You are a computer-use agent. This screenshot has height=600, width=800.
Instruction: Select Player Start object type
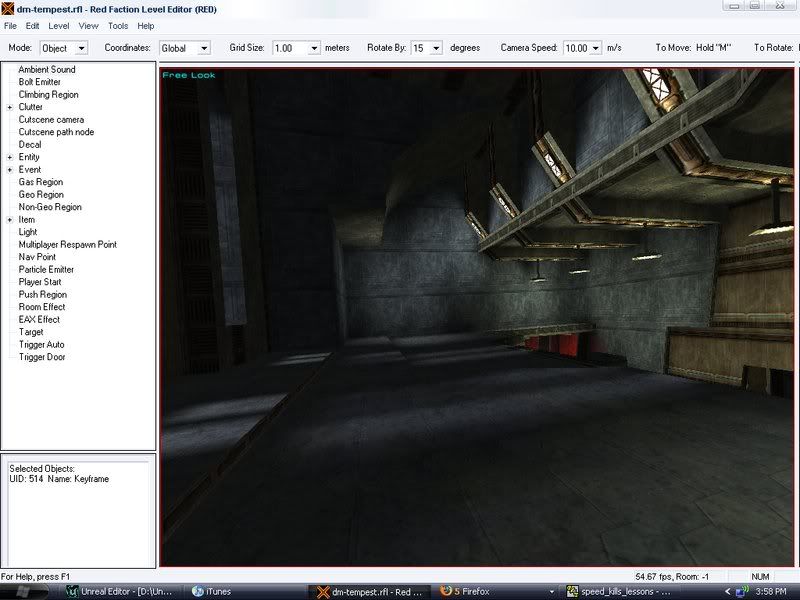point(40,282)
